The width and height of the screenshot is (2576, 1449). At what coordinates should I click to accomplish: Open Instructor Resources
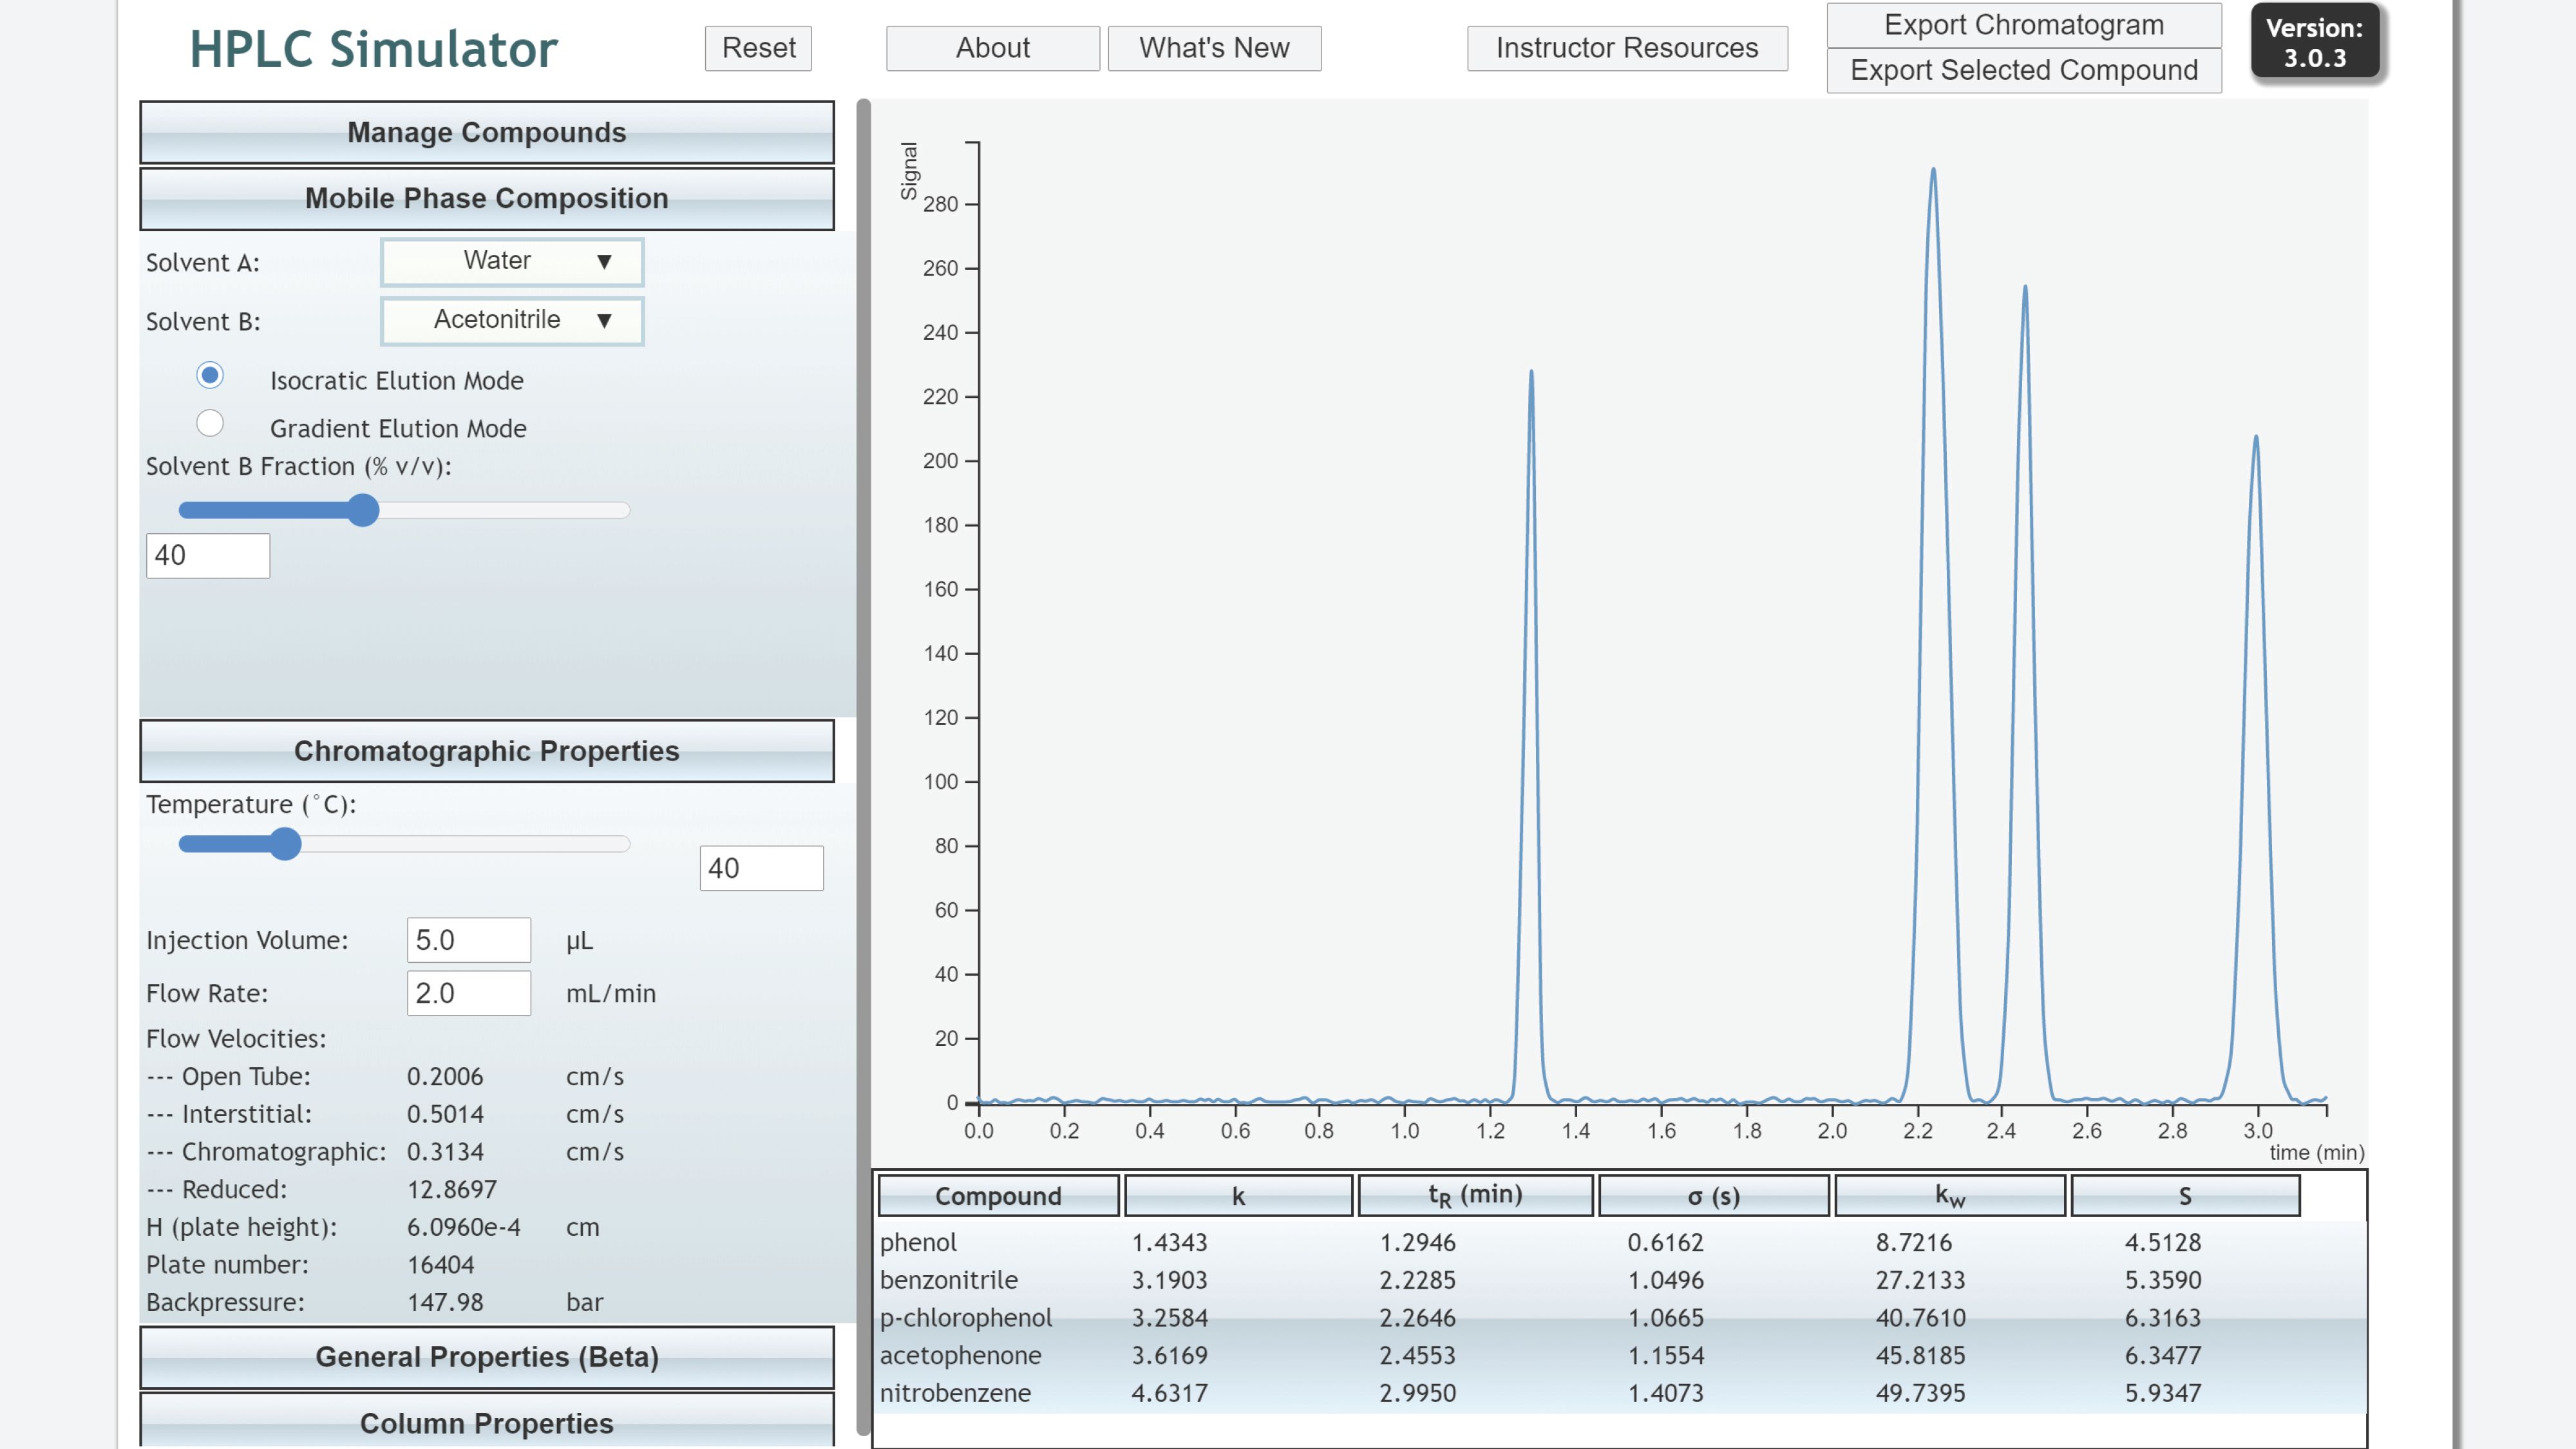tap(1626, 48)
